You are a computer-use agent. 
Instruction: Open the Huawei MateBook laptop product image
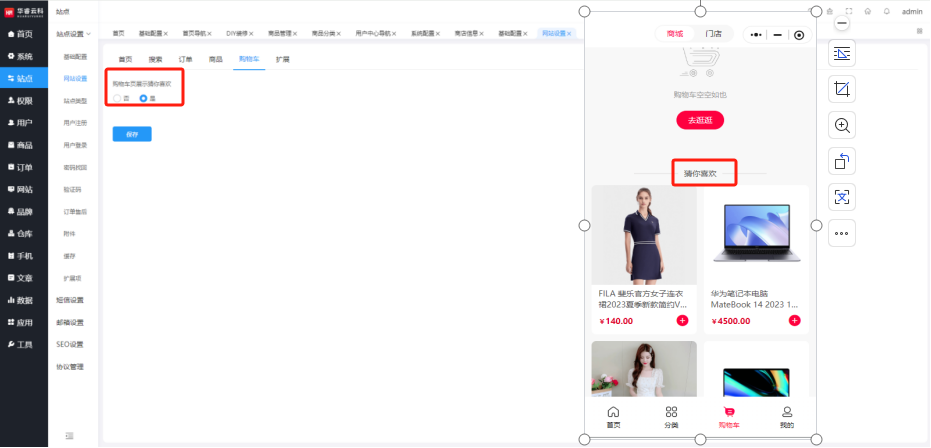coord(755,235)
